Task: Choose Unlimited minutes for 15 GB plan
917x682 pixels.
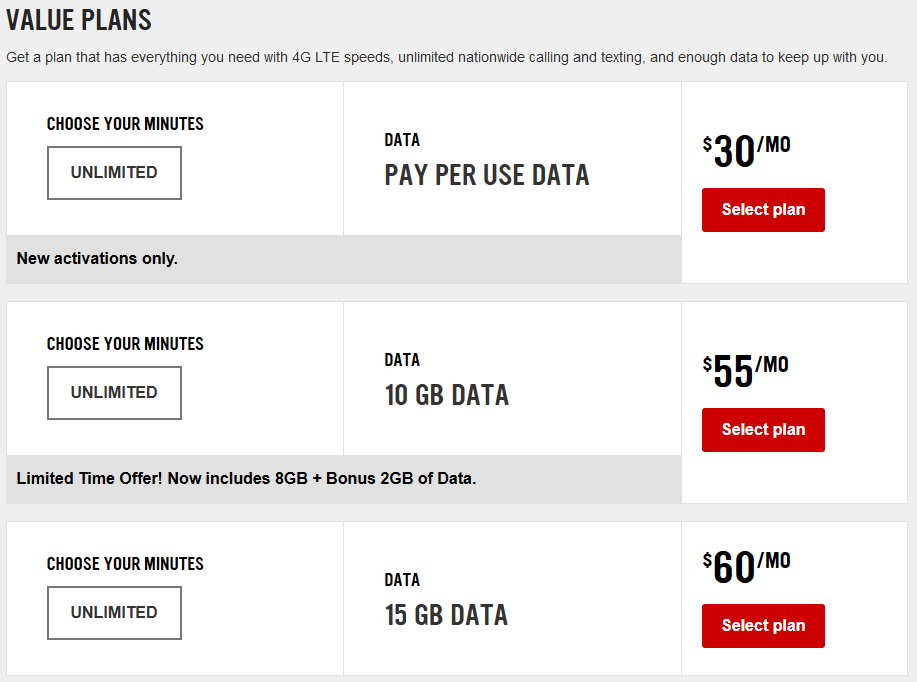Action: [114, 613]
